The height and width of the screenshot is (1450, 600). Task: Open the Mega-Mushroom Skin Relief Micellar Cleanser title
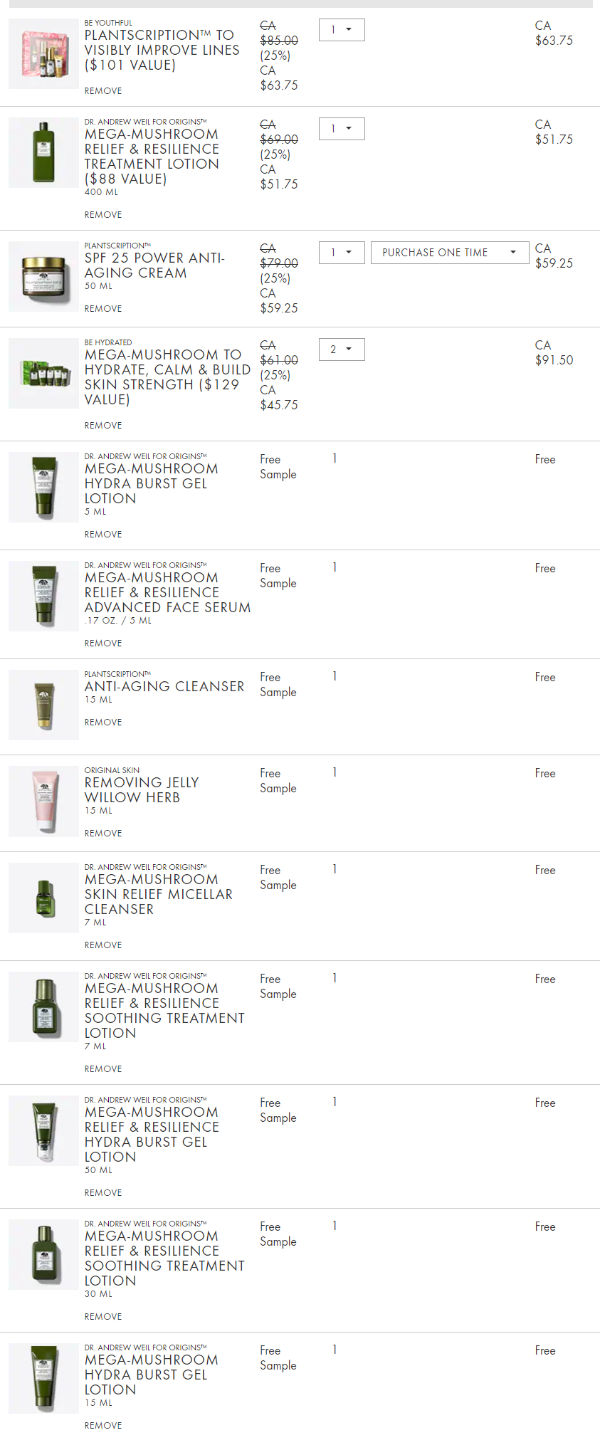(158, 894)
